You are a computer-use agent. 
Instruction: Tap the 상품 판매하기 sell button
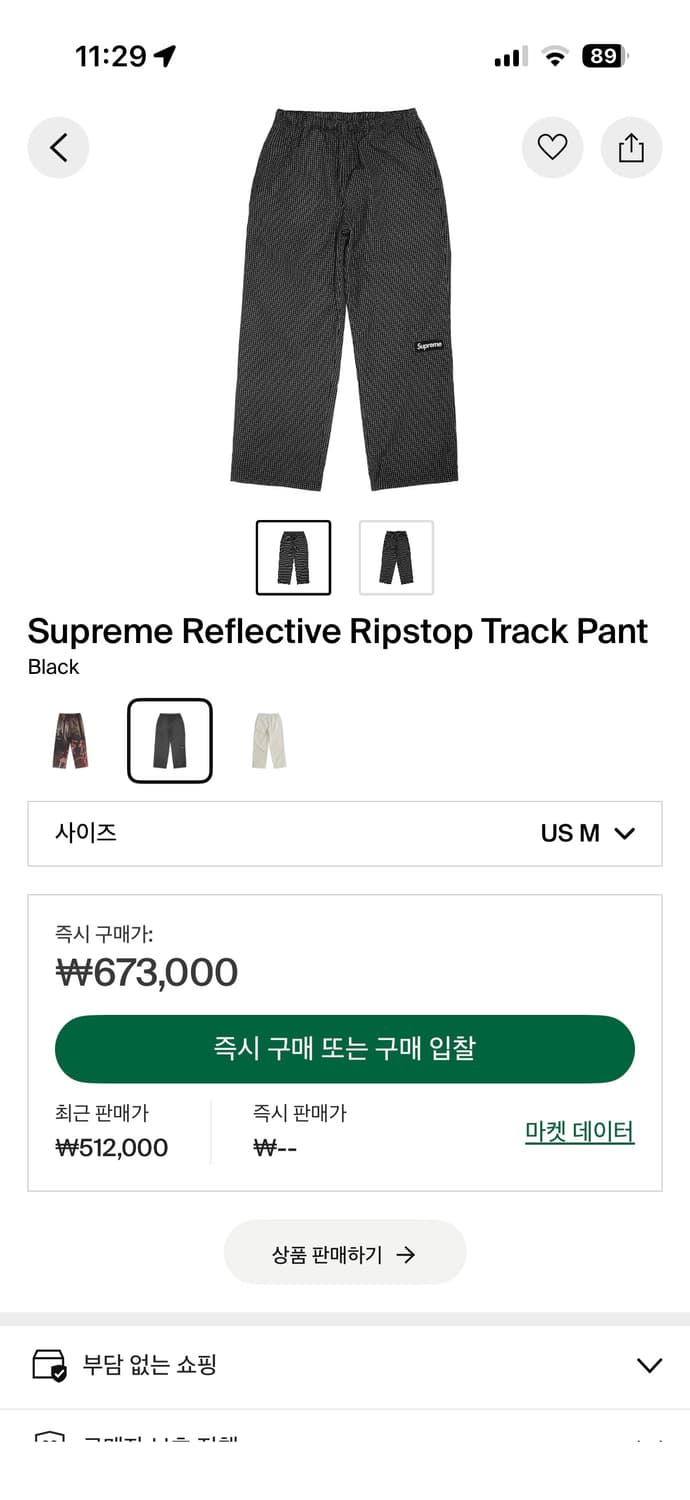pyautogui.click(x=345, y=1252)
